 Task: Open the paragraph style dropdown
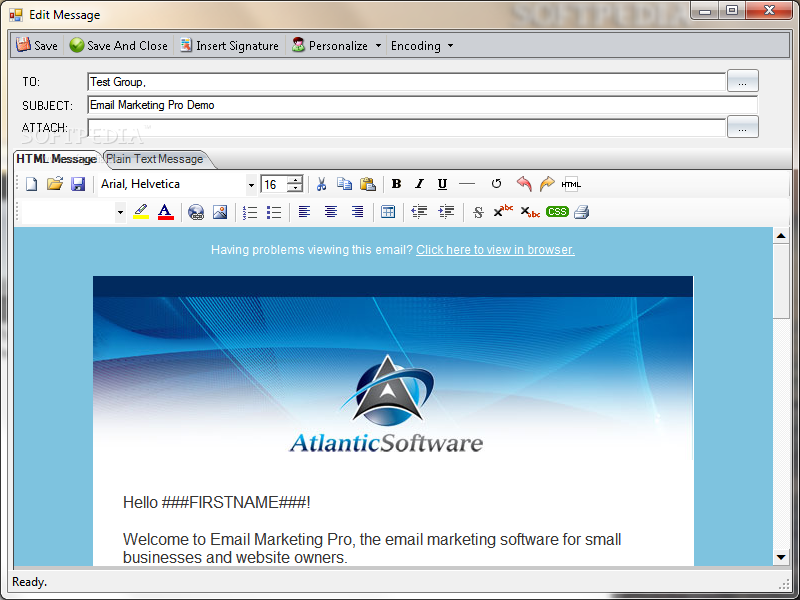[120, 212]
